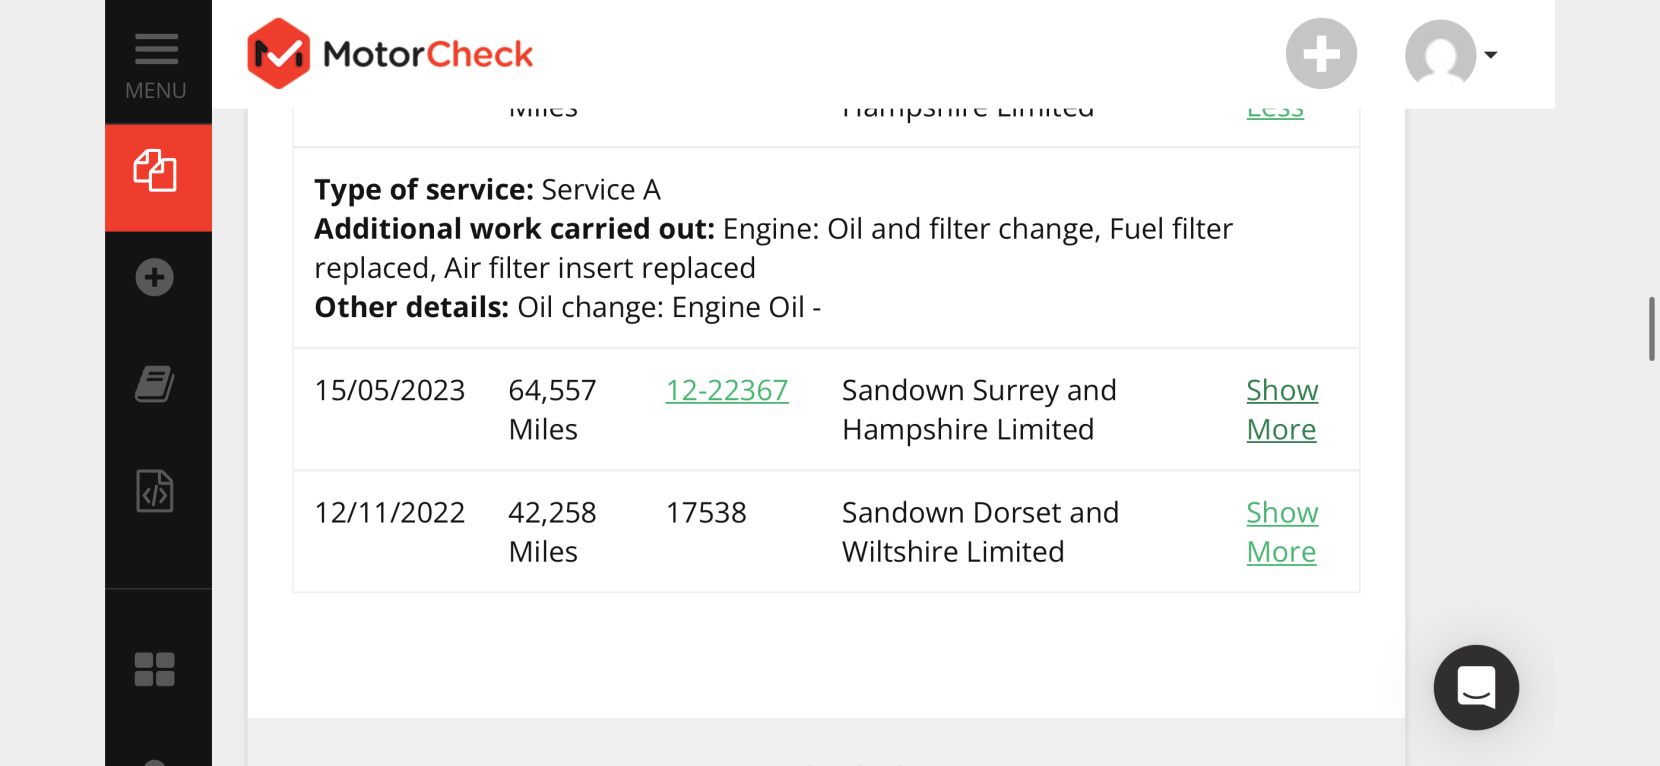Open the 12-22367 reference link
1660x766 pixels.
727,390
